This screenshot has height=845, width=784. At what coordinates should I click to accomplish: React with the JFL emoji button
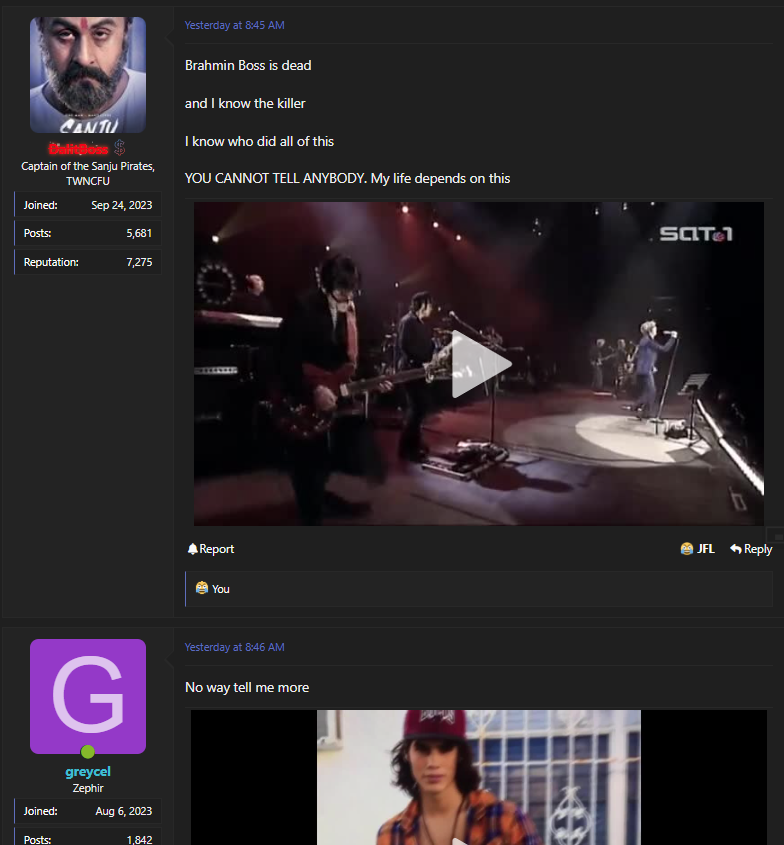pos(697,549)
